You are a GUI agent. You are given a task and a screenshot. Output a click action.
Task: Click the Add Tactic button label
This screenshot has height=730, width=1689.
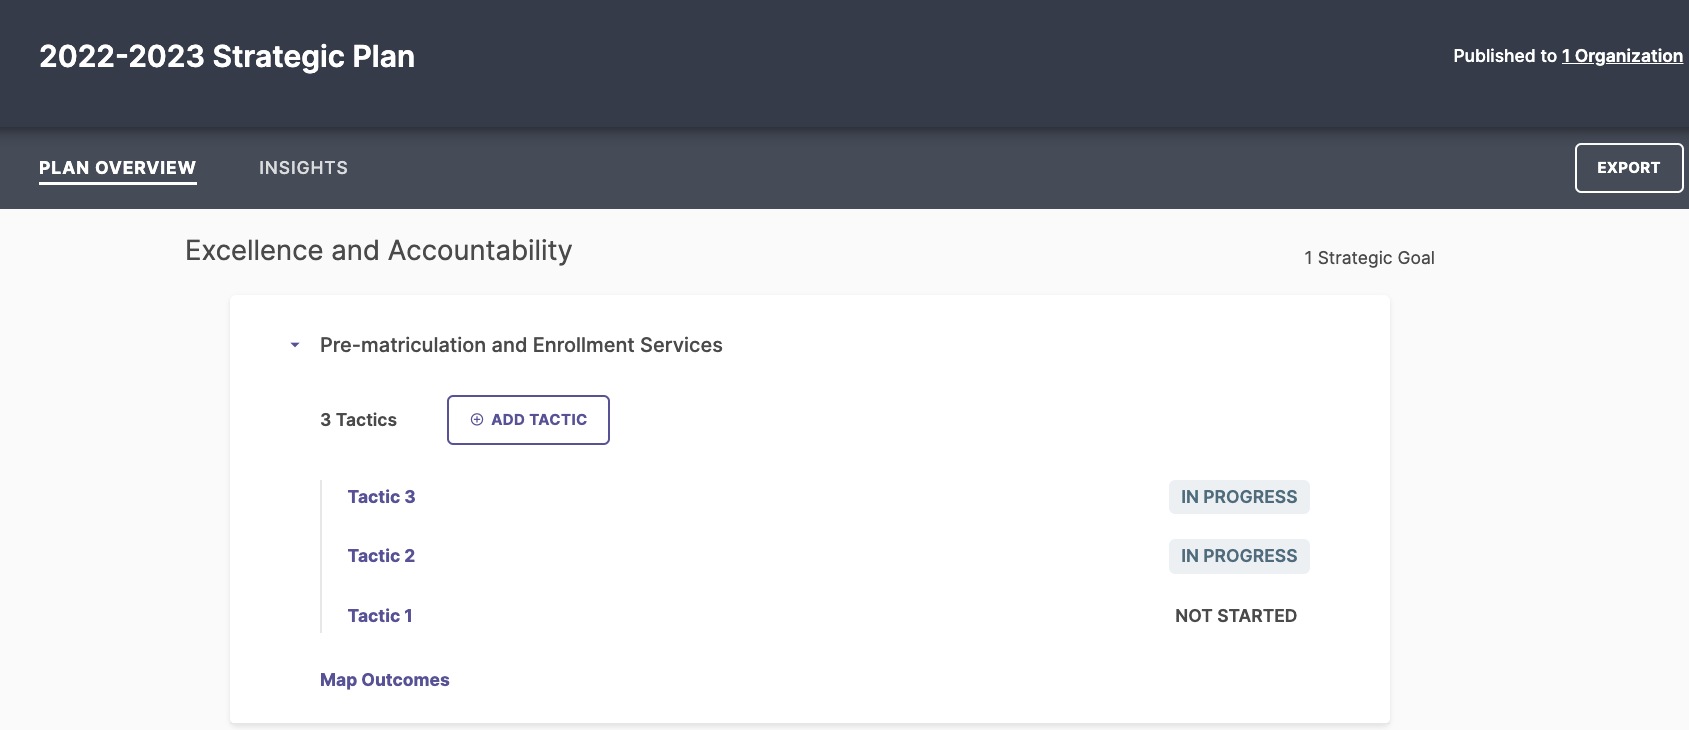(539, 420)
